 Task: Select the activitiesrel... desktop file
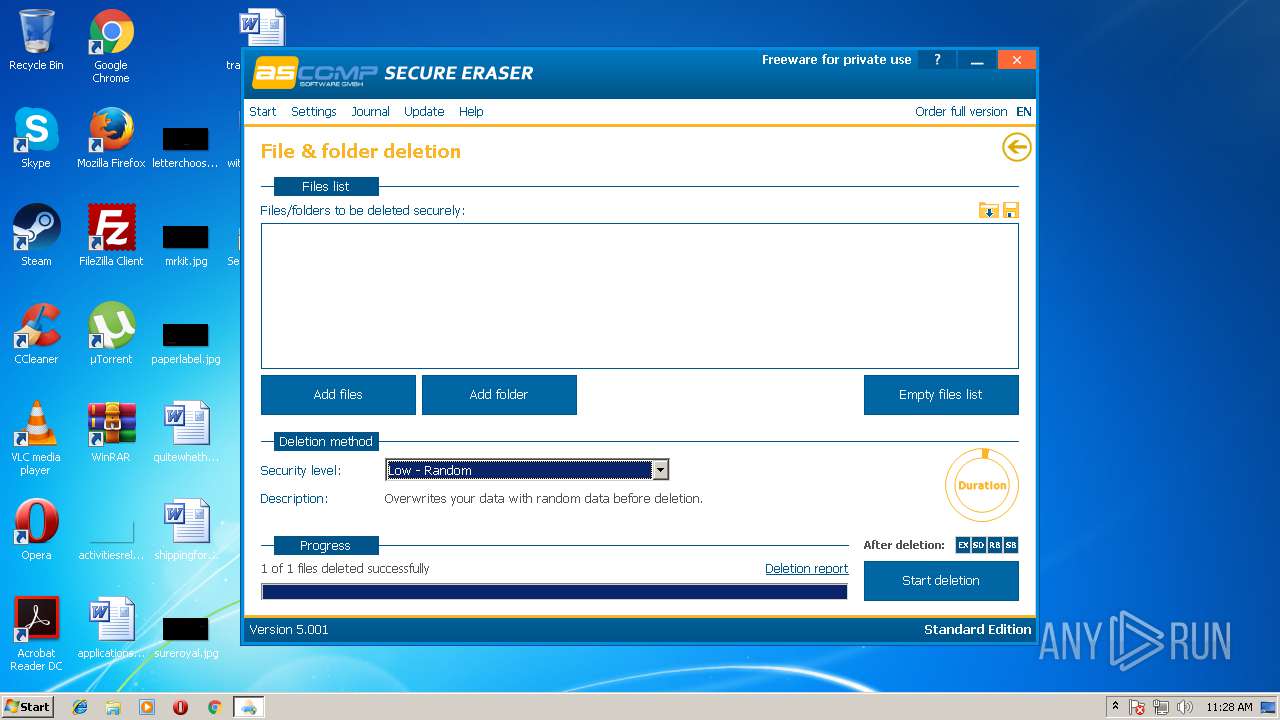[111, 540]
